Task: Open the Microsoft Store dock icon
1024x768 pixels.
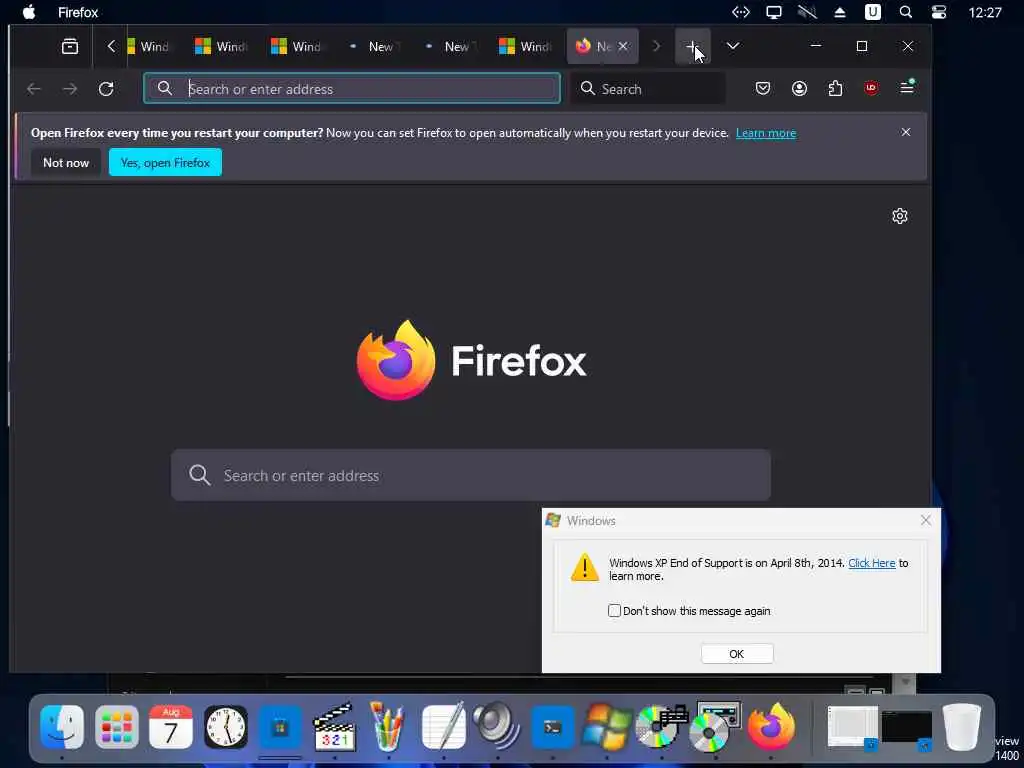Action: 280,727
